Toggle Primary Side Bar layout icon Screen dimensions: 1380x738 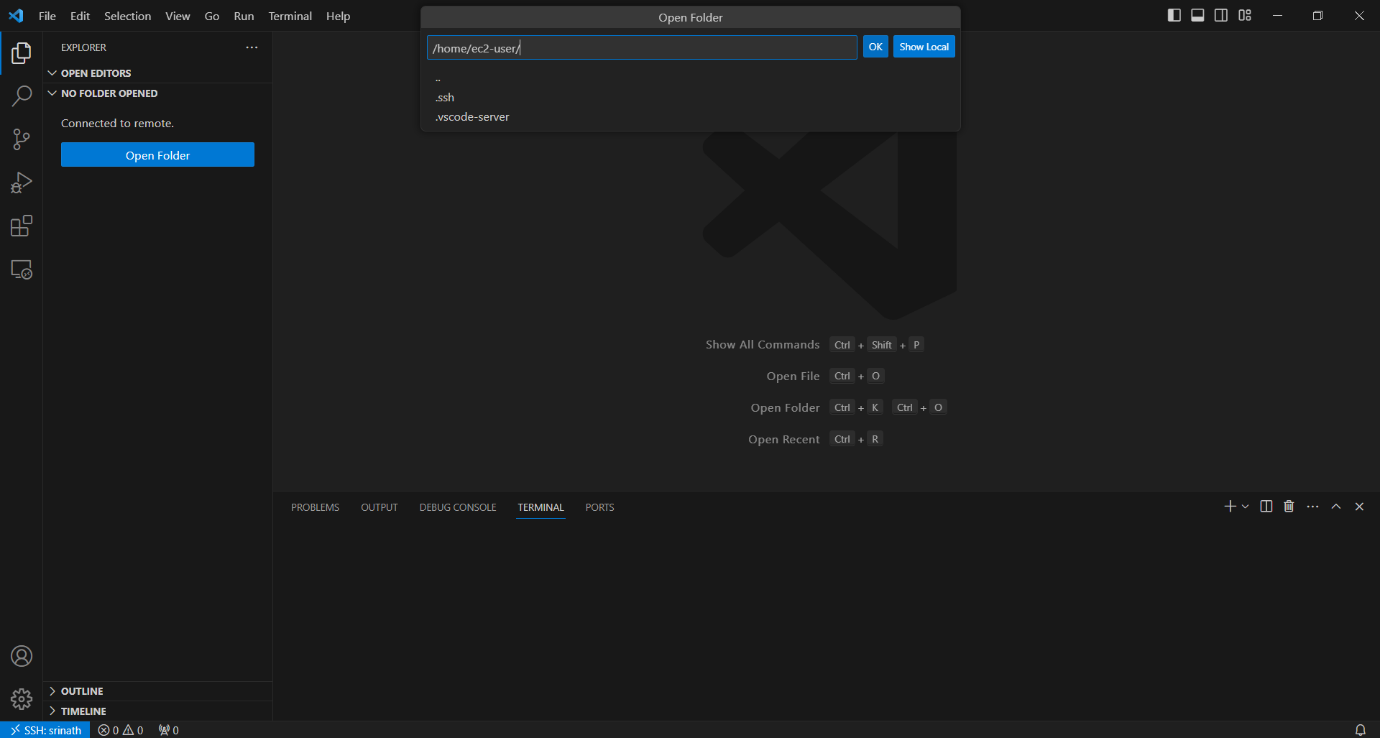[1173, 16]
